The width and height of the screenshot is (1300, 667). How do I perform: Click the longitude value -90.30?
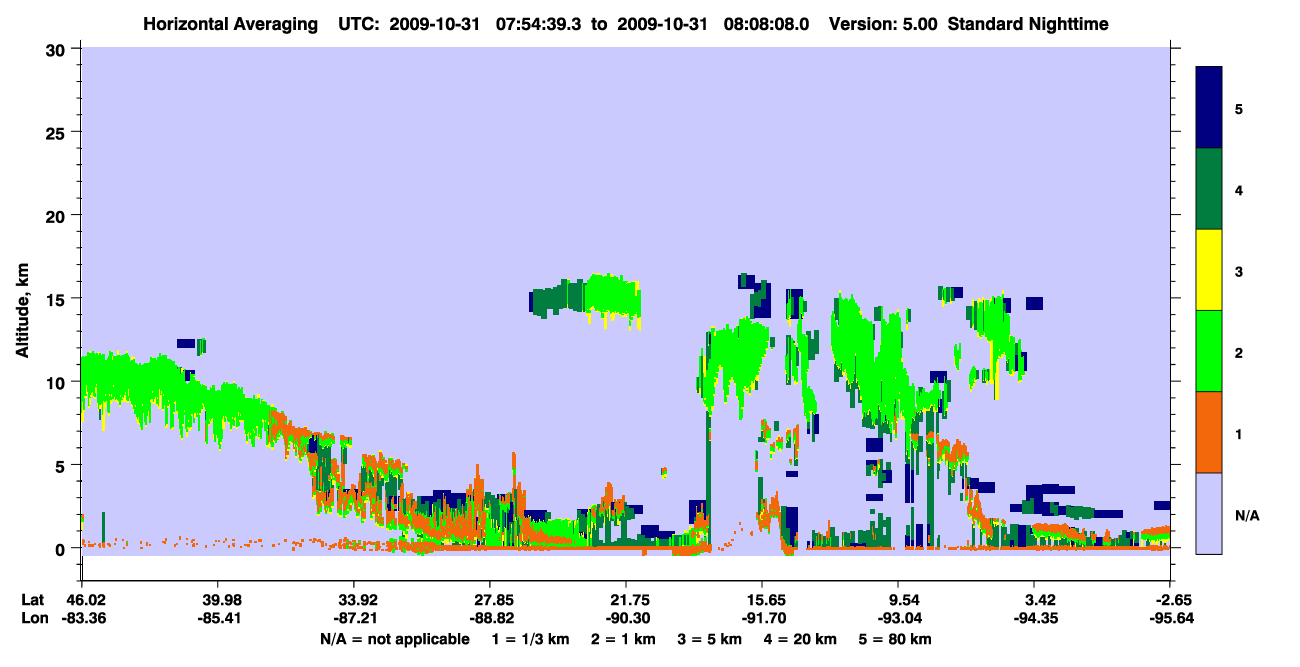[x=626, y=619]
